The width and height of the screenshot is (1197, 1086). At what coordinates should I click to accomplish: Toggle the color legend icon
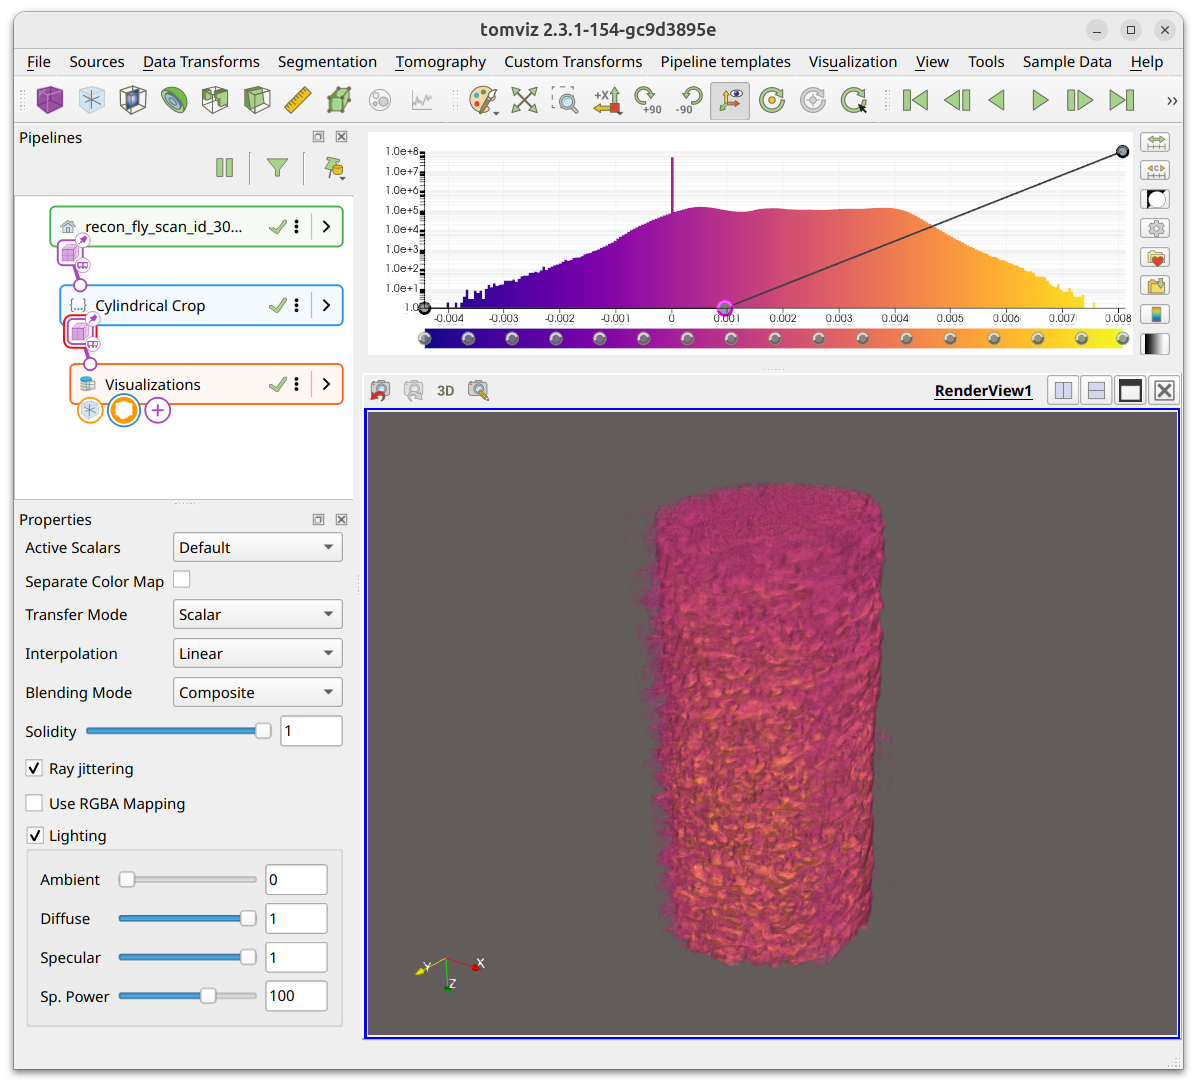pos(1156,314)
